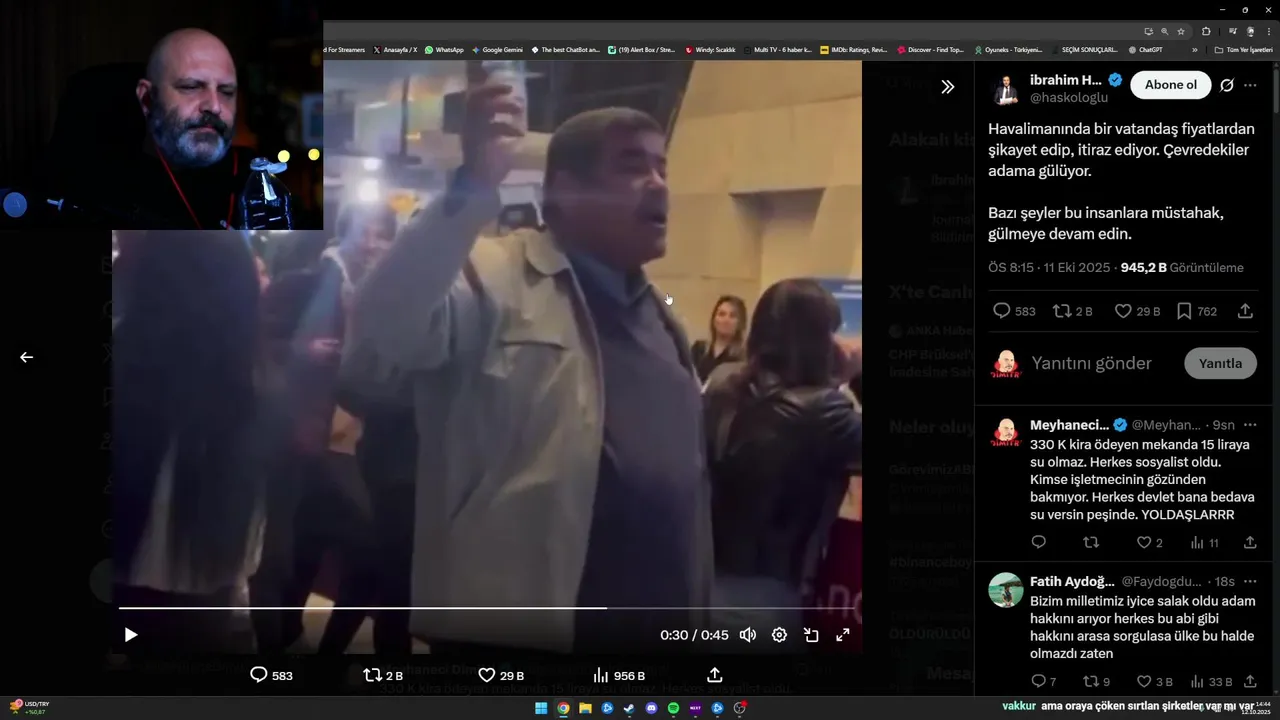Viewport: 1280px width, 720px height.
Task: Share Meyhaneci's comment
Action: click(x=1250, y=542)
